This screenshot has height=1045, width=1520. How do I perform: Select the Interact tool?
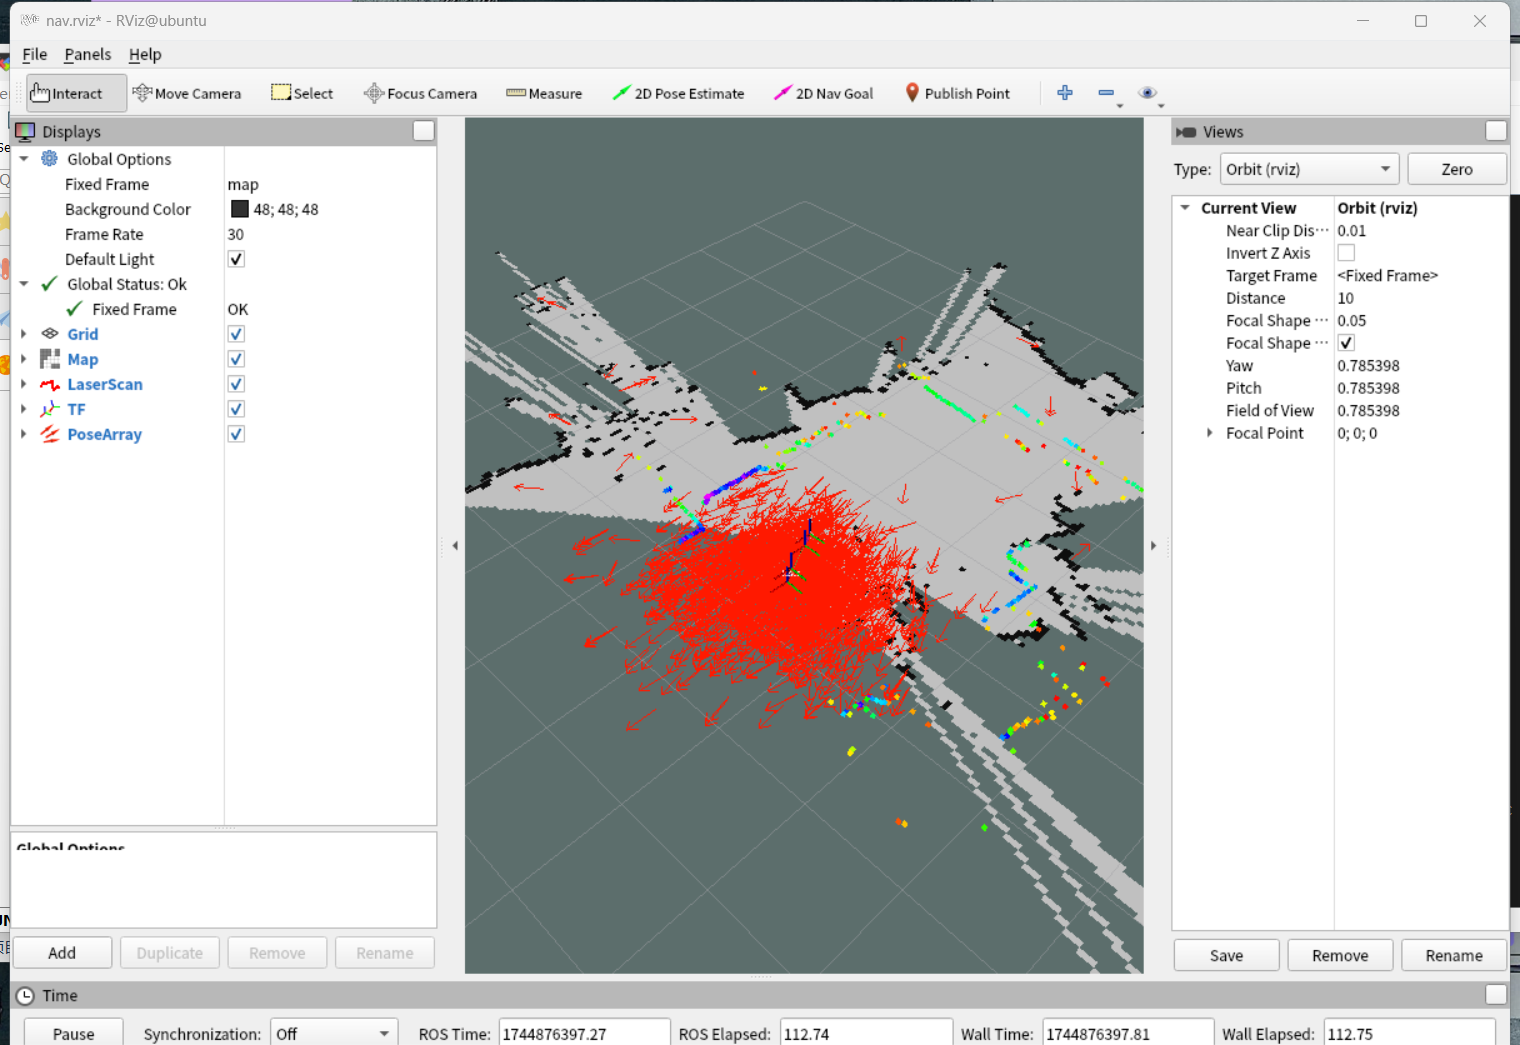(x=67, y=93)
